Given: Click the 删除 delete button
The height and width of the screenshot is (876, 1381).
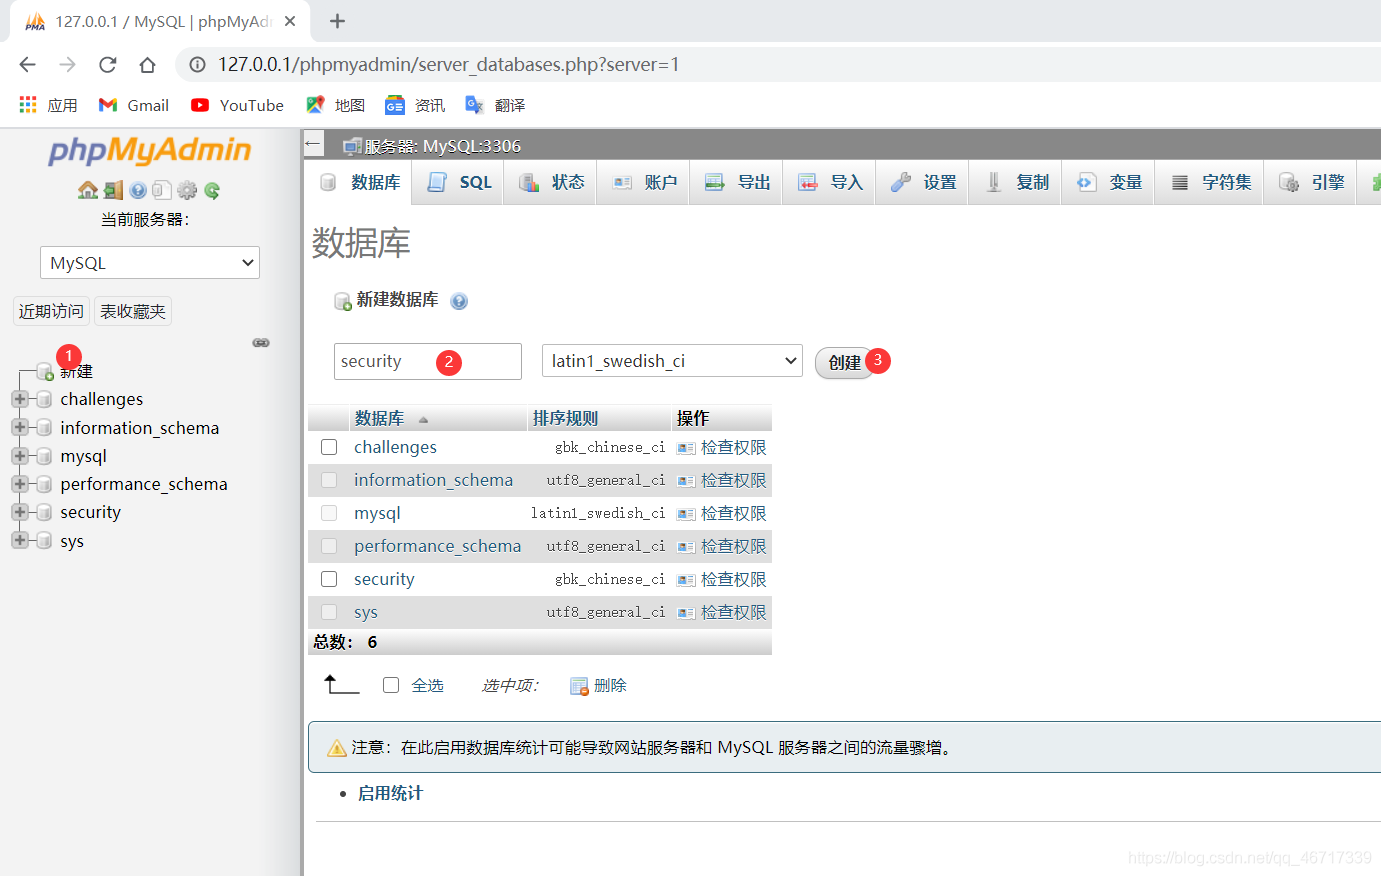Looking at the screenshot, I should tap(598, 685).
